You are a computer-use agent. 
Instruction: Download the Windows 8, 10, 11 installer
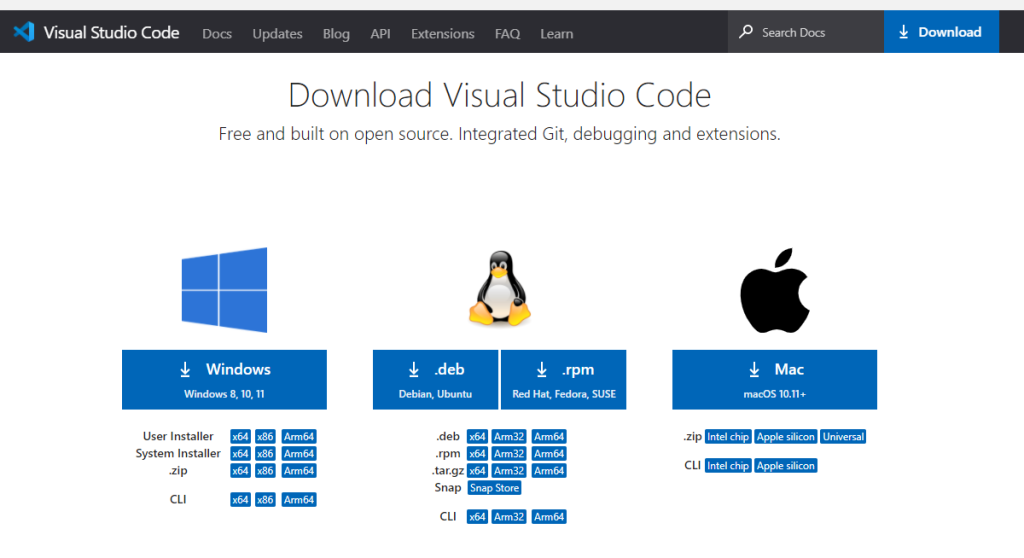coord(224,380)
